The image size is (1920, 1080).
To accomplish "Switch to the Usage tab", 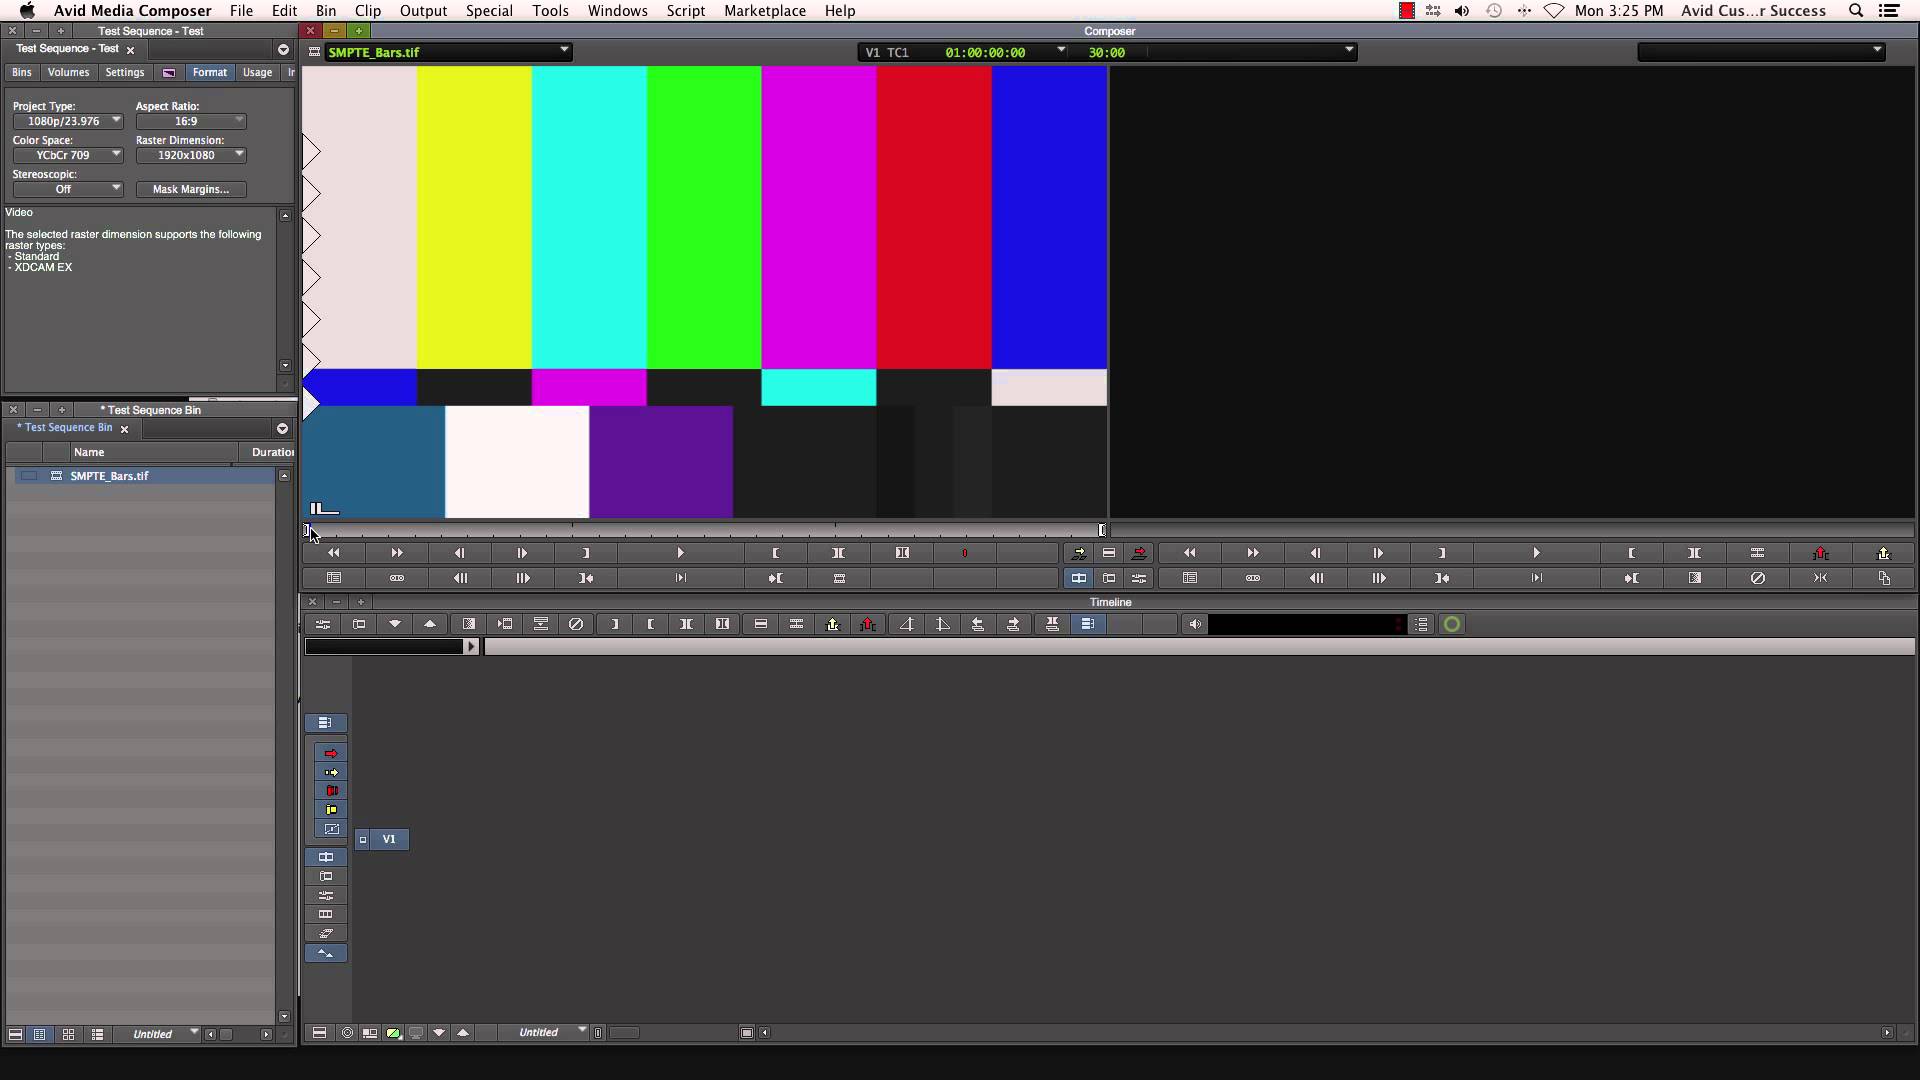I will (257, 72).
